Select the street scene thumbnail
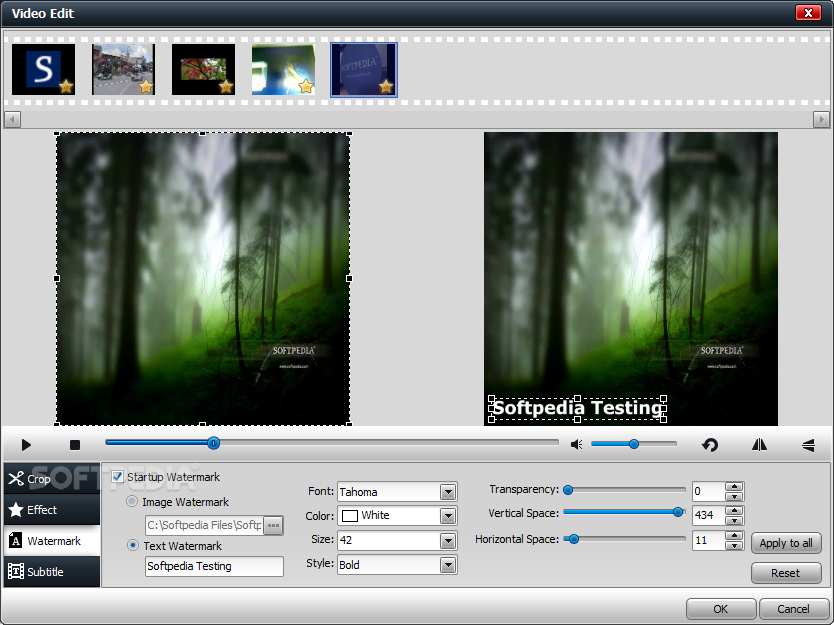This screenshot has width=834, height=625. (x=123, y=70)
